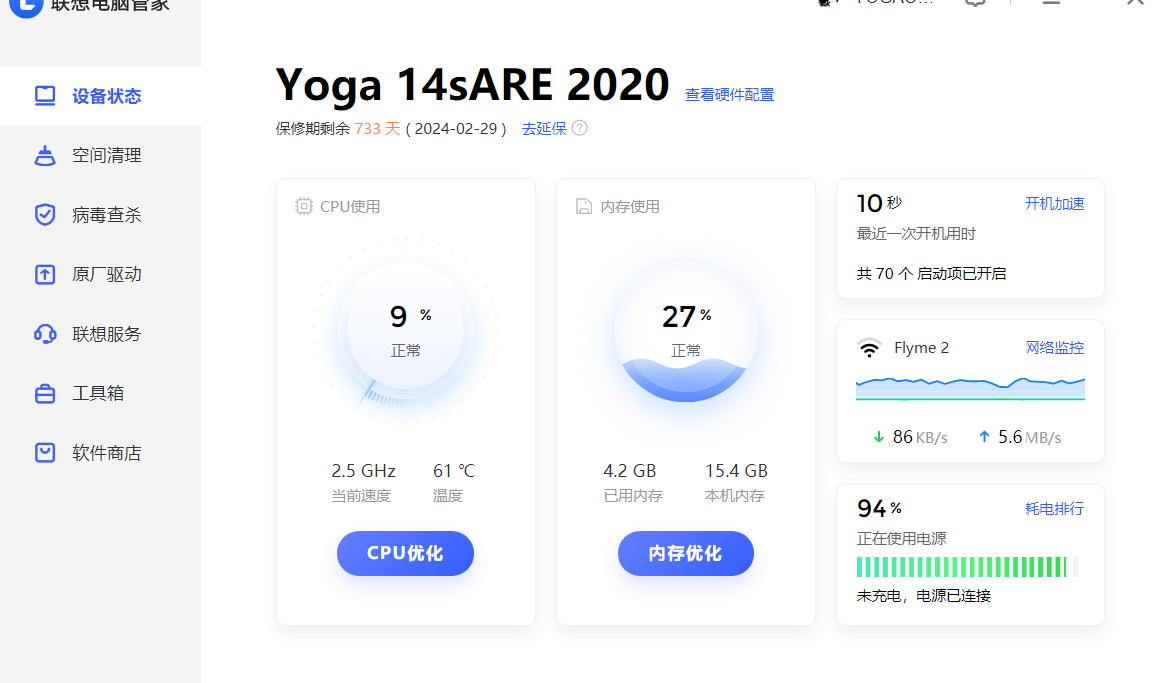Click the broom icon beside 空间清理
This screenshot has width=1154, height=683.
click(x=45, y=155)
